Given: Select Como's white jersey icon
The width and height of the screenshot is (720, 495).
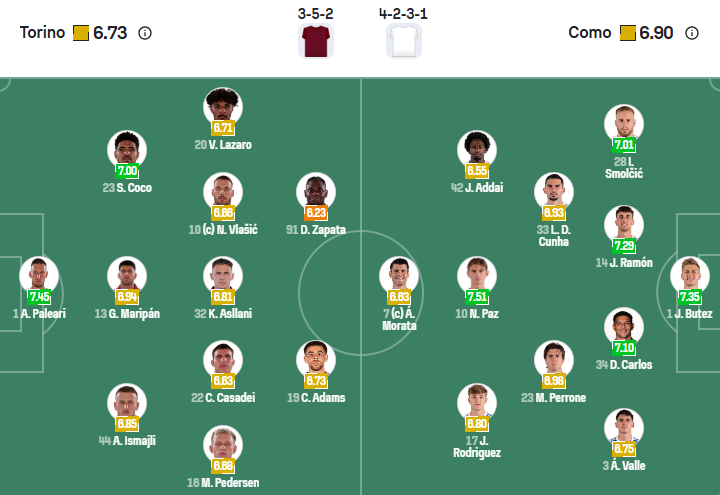Looking at the screenshot, I should click(x=403, y=41).
